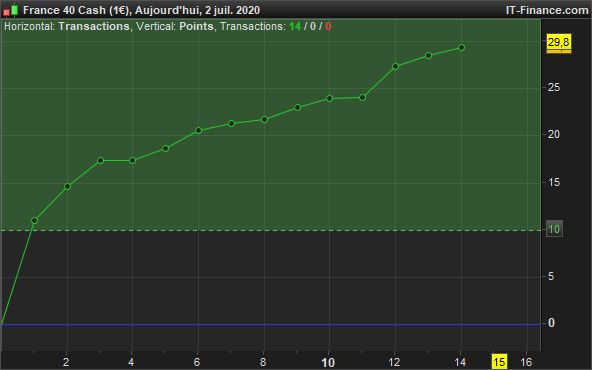The width and height of the screenshot is (592, 370).
Task: Click the data point at transaction 10
Action: click(329, 99)
